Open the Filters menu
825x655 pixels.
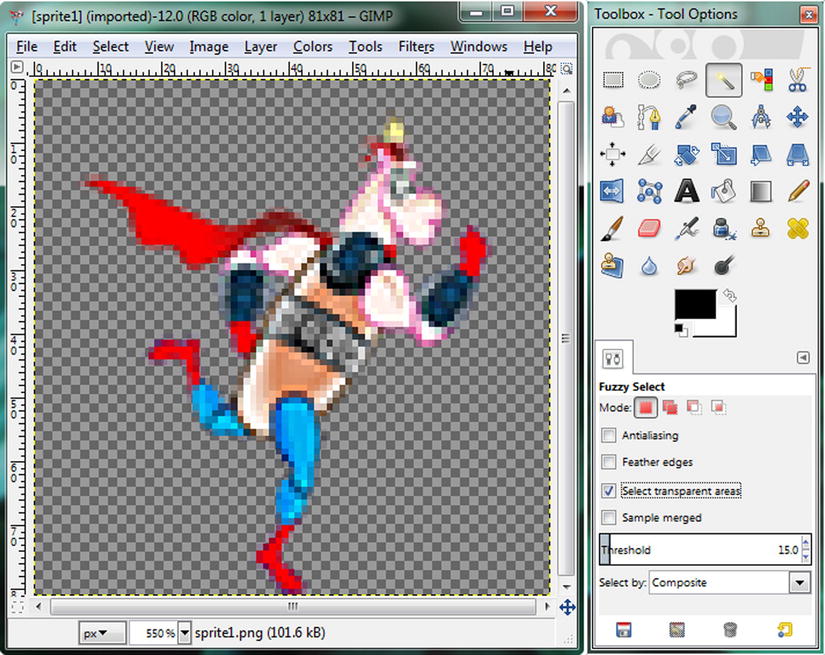(416, 47)
